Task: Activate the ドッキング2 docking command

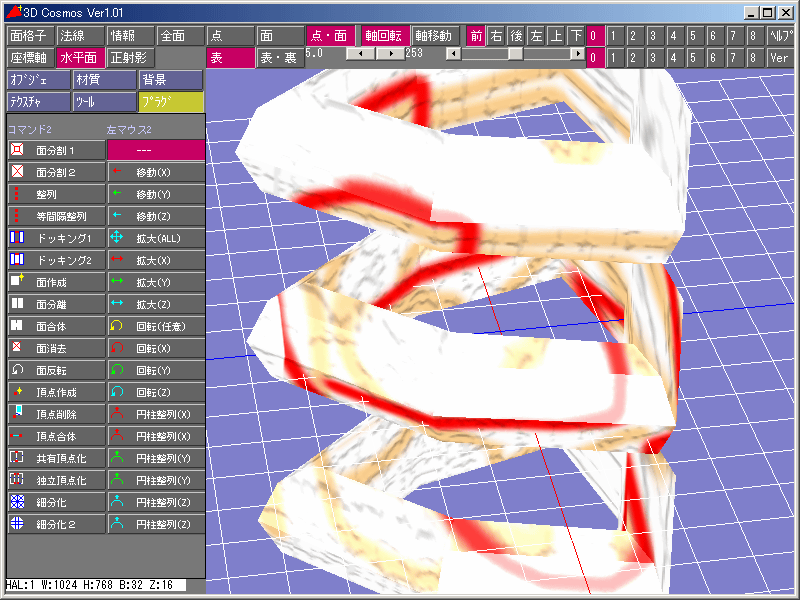Action: pyautogui.click(x=57, y=260)
